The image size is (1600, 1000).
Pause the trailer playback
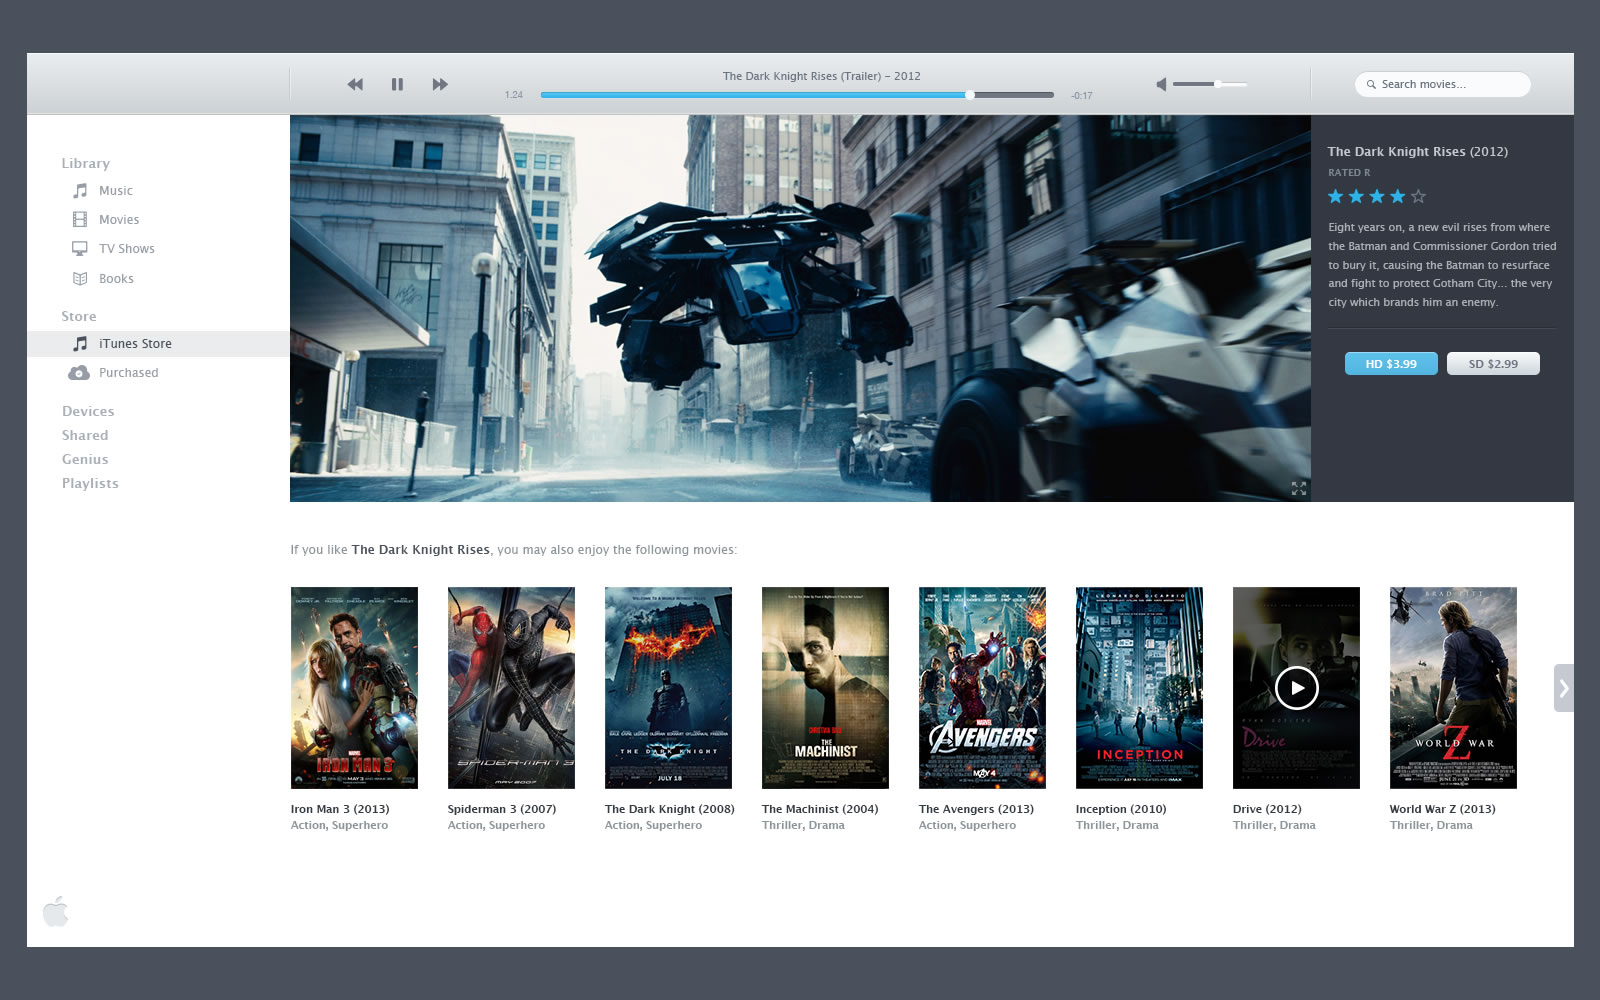(x=397, y=84)
